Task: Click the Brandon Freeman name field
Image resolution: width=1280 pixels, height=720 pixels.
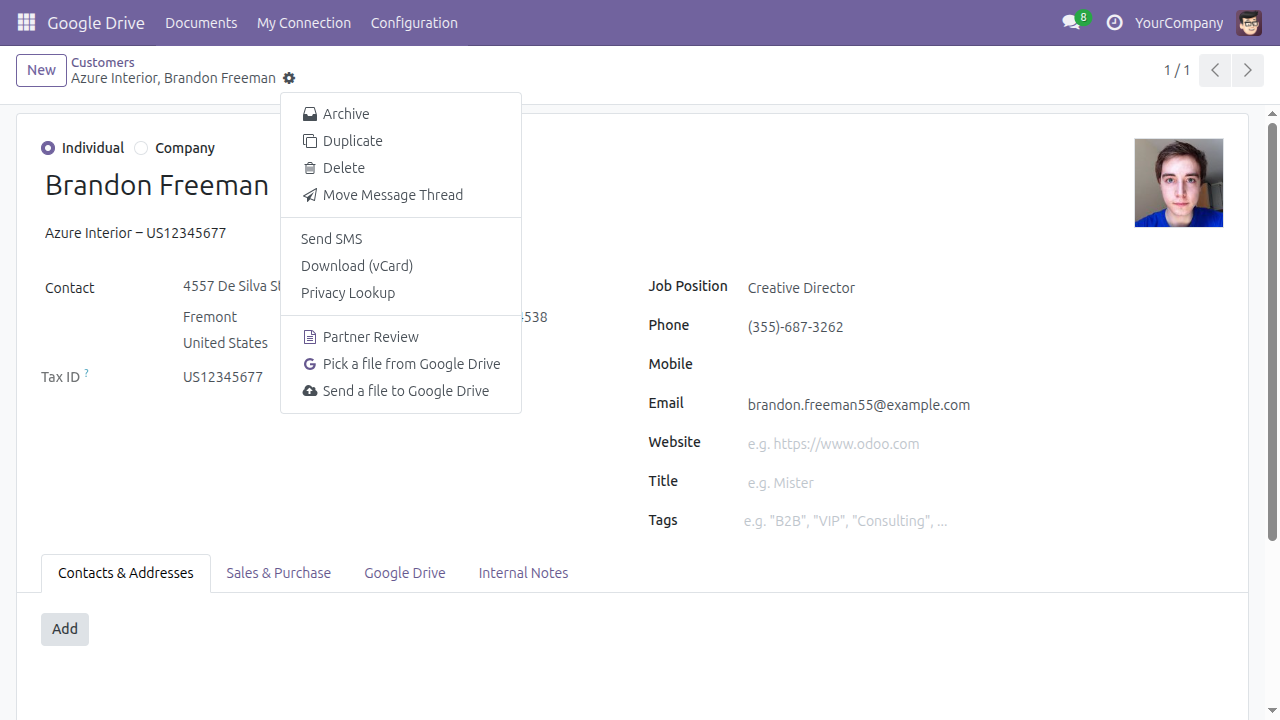Action: click(157, 185)
